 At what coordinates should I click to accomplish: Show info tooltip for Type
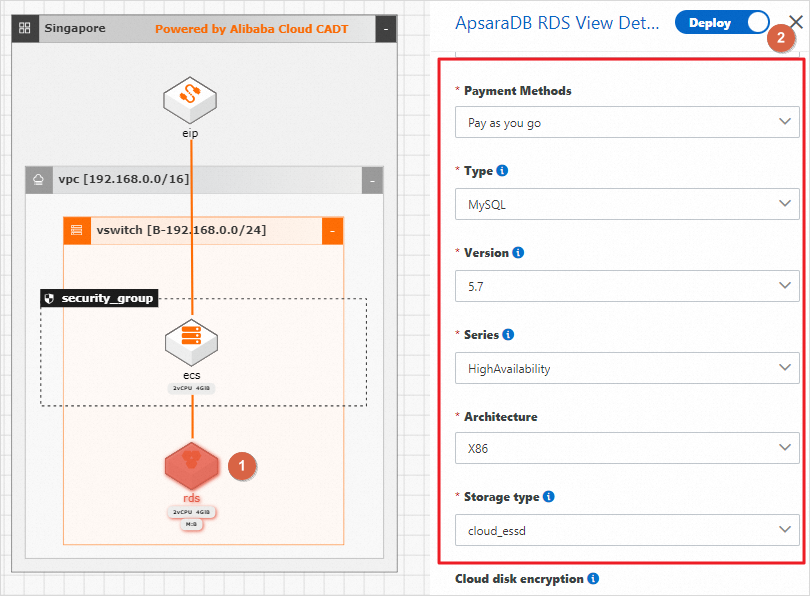(x=502, y=170)
